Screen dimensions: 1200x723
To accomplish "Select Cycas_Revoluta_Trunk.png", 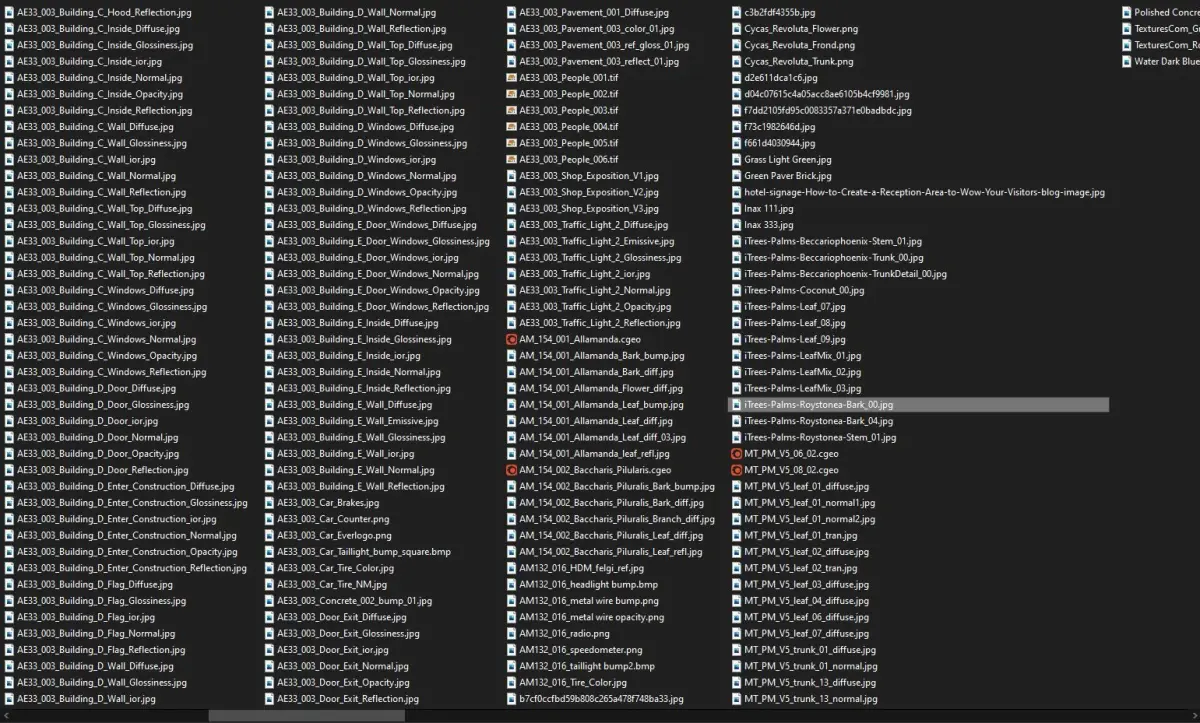I will click(x=799, y=61).
